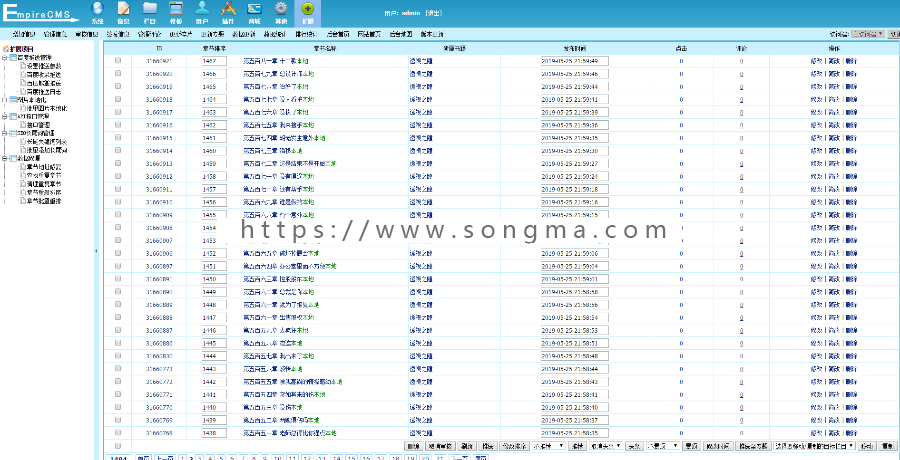Screen dimensions: 900x460
Task: Collapse the first tree group under 扩展项目
Action: point(5,58)
